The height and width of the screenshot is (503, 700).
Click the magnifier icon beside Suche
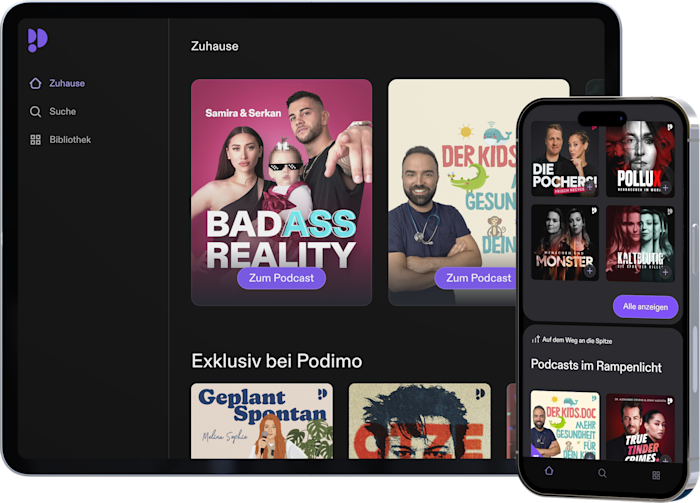pos(35,112)
